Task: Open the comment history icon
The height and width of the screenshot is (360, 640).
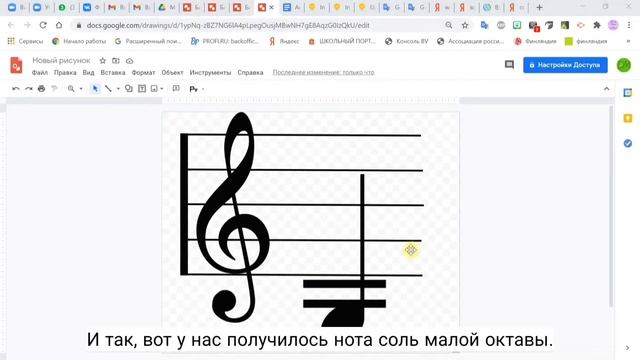Action: 509,64
